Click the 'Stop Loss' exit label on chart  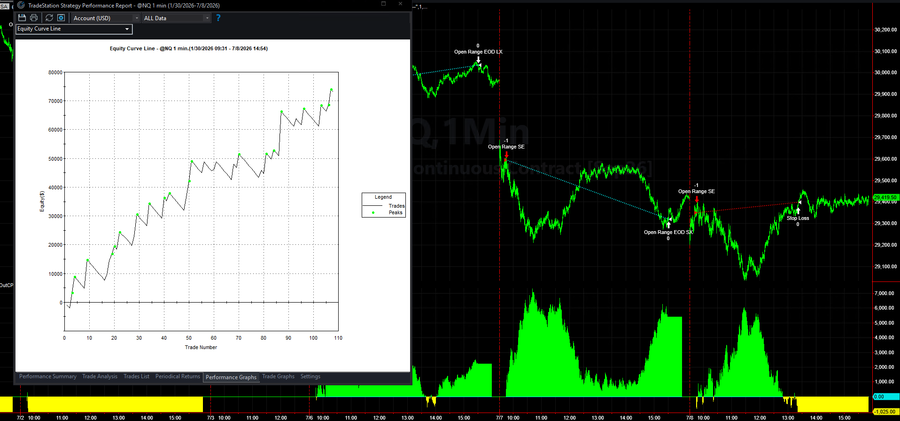797,218
